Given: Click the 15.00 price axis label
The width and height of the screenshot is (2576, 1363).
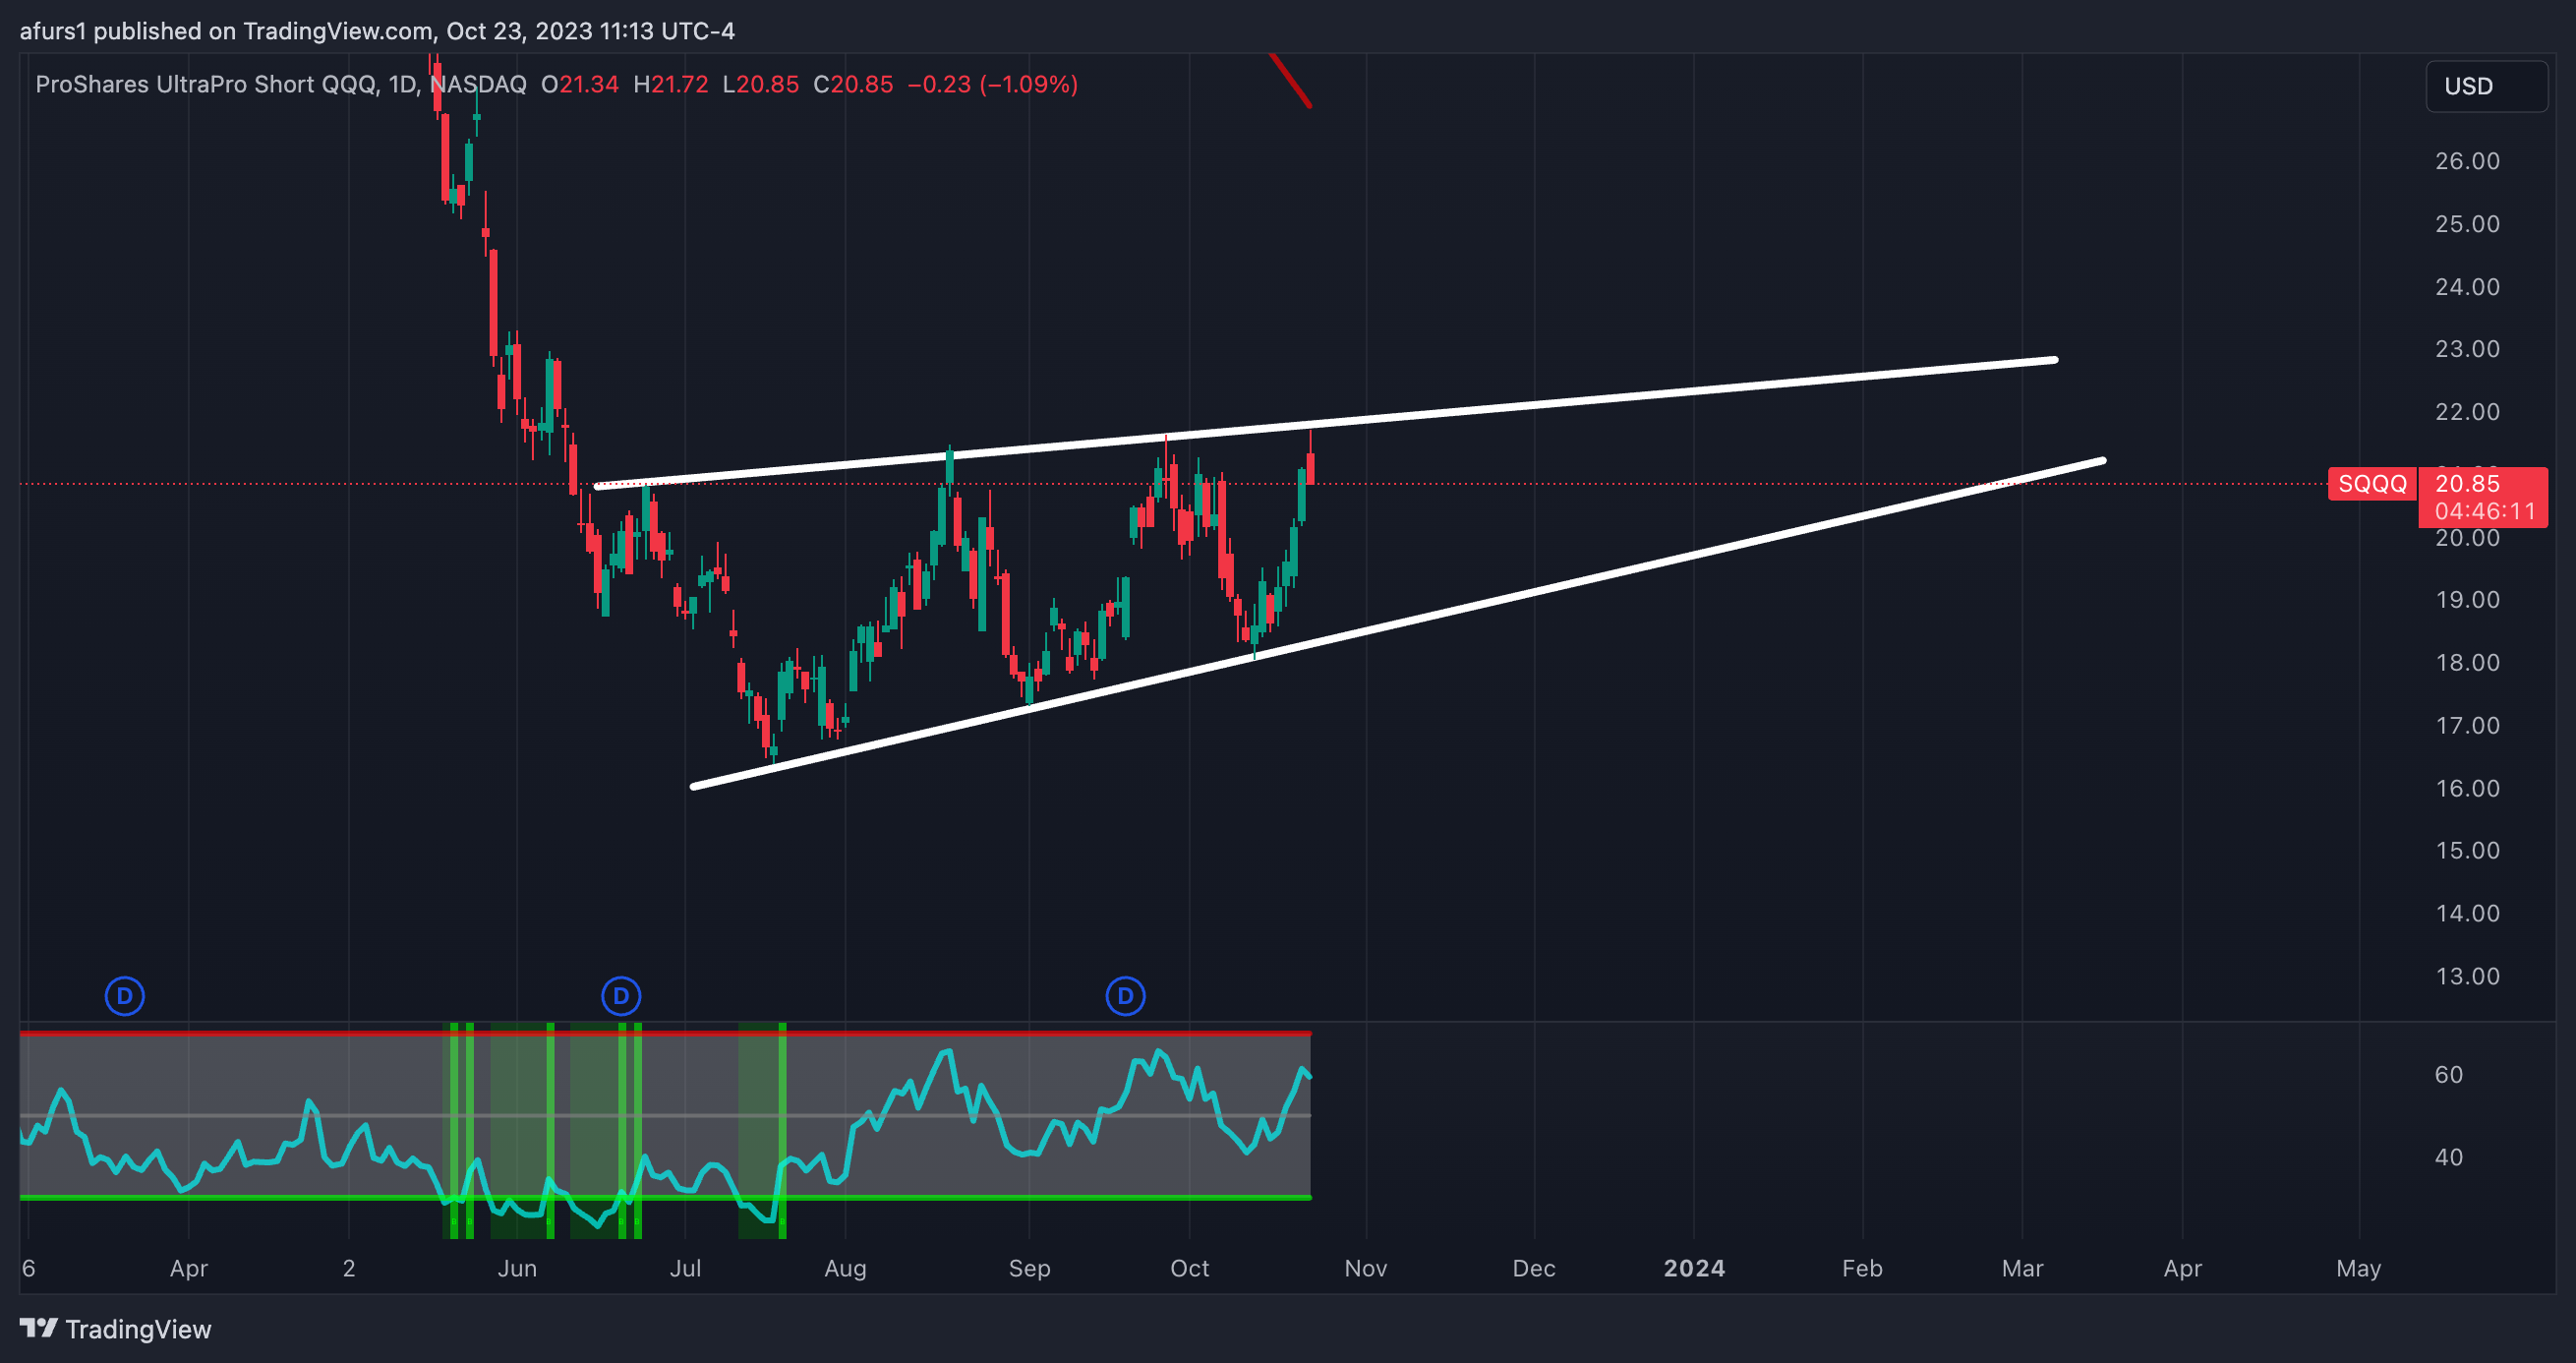Looking at the screenshot, I should coord(2467,850).
